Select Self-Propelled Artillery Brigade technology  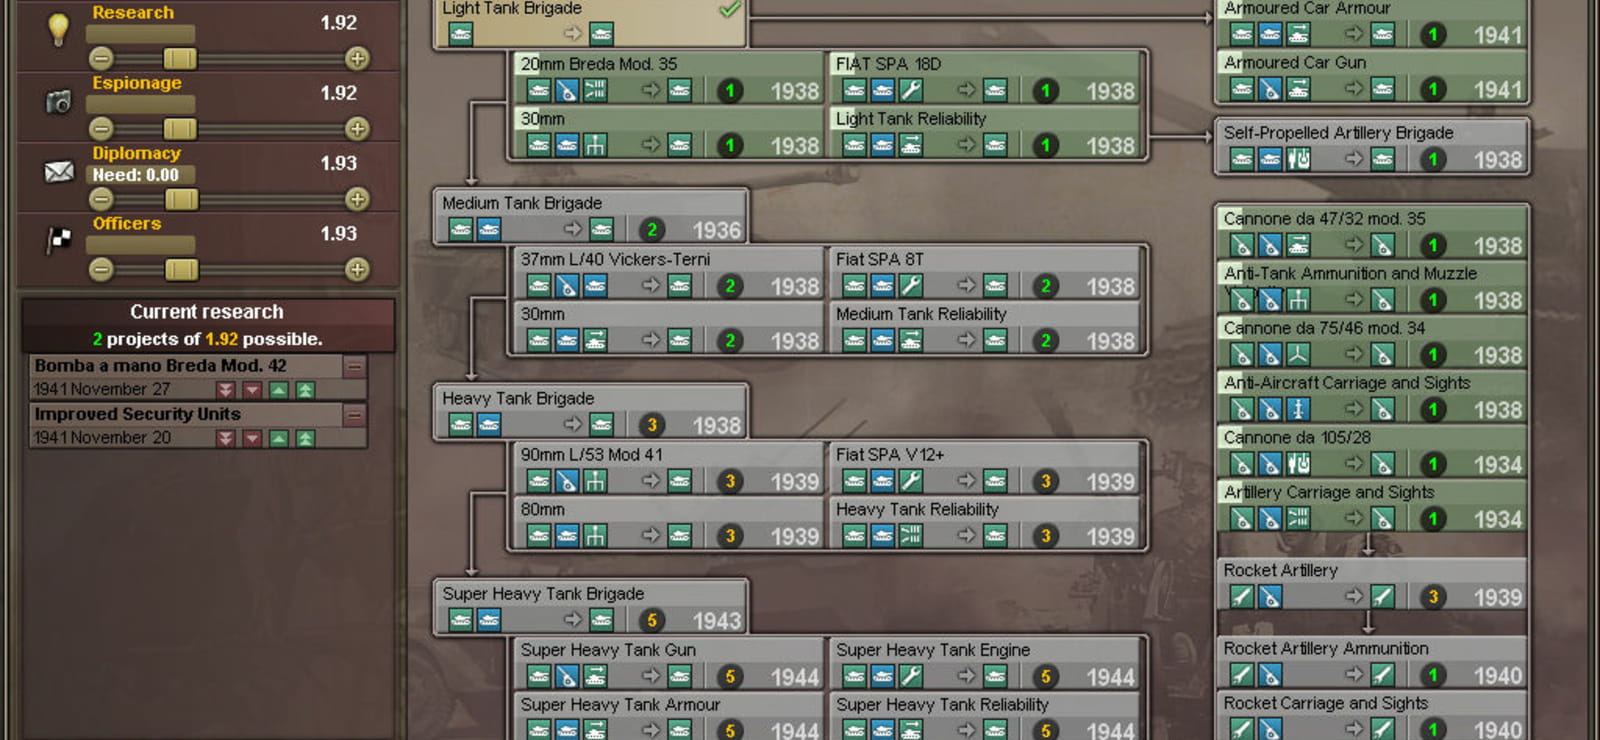click(1372, 146)
